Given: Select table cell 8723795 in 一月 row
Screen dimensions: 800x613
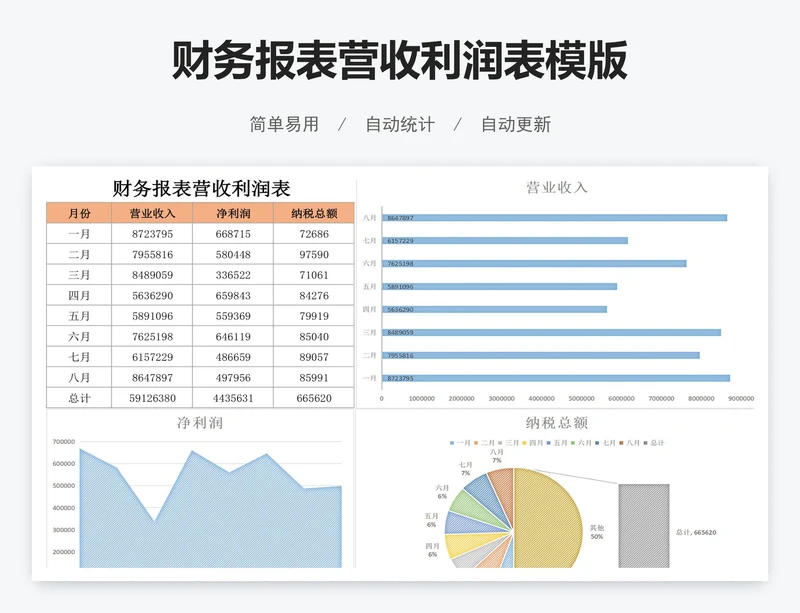Looking at the screenshot, I should coord(152,234).
